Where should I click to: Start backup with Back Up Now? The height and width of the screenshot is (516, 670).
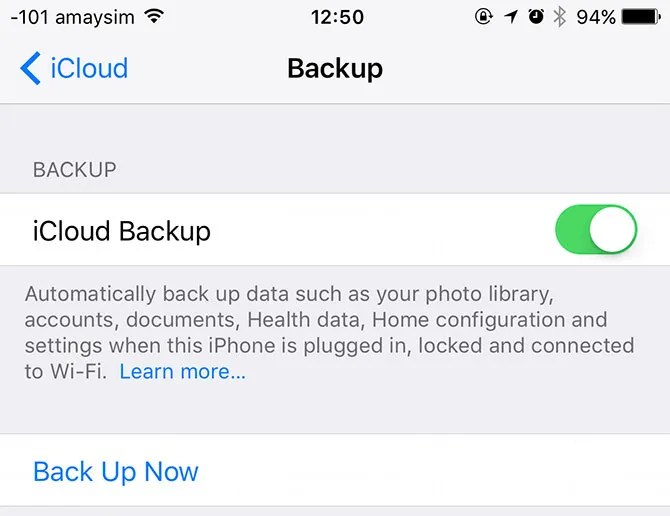click(x=116, y=472)
